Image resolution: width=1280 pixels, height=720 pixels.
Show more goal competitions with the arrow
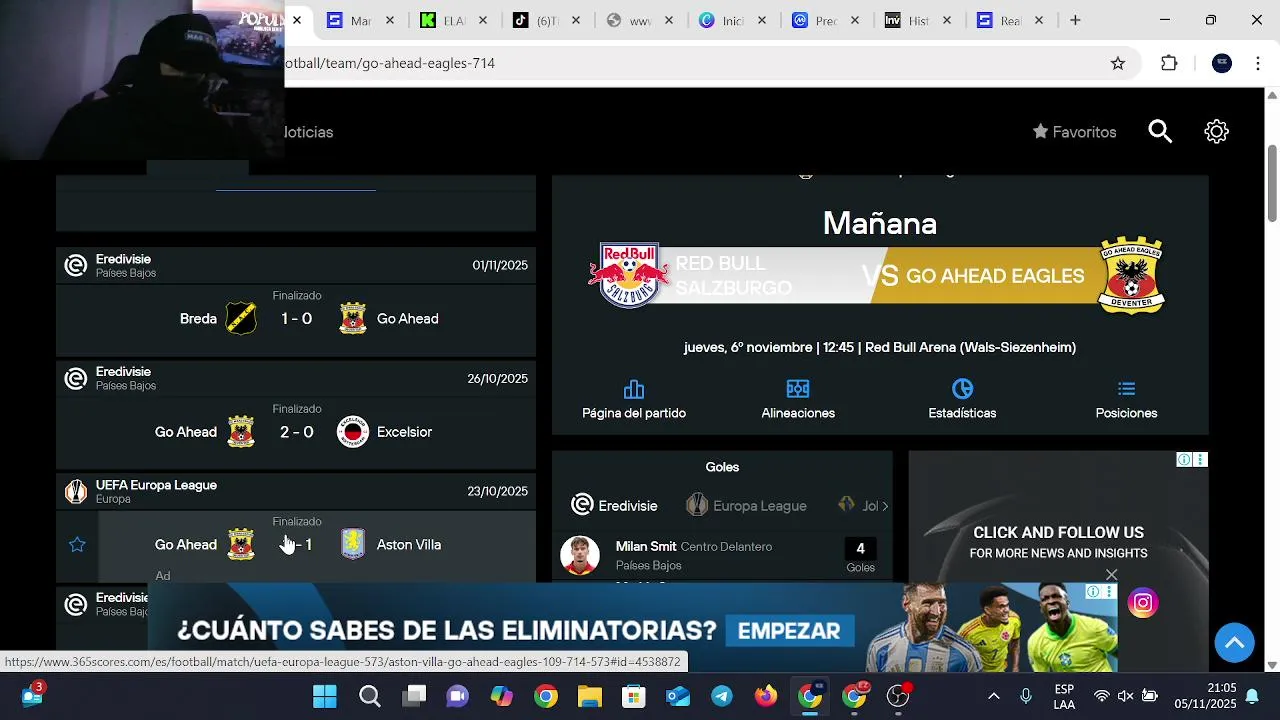point(884,506)
